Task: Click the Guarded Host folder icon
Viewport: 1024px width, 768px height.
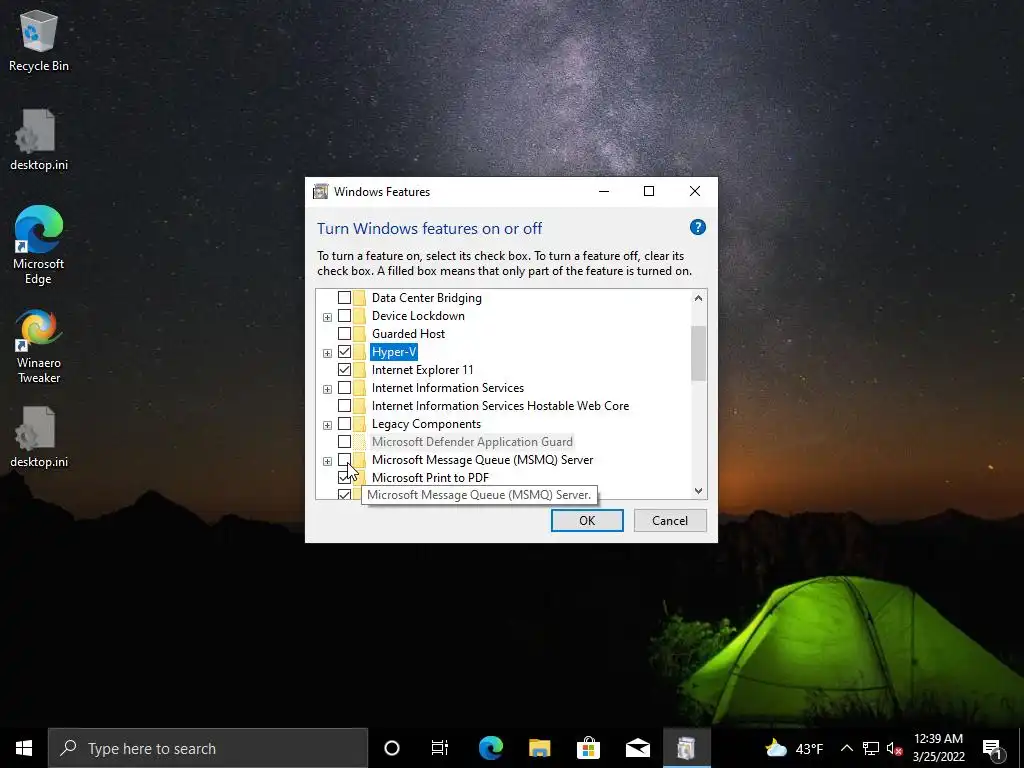Action: pyautogui.click(x=359, y=334)
